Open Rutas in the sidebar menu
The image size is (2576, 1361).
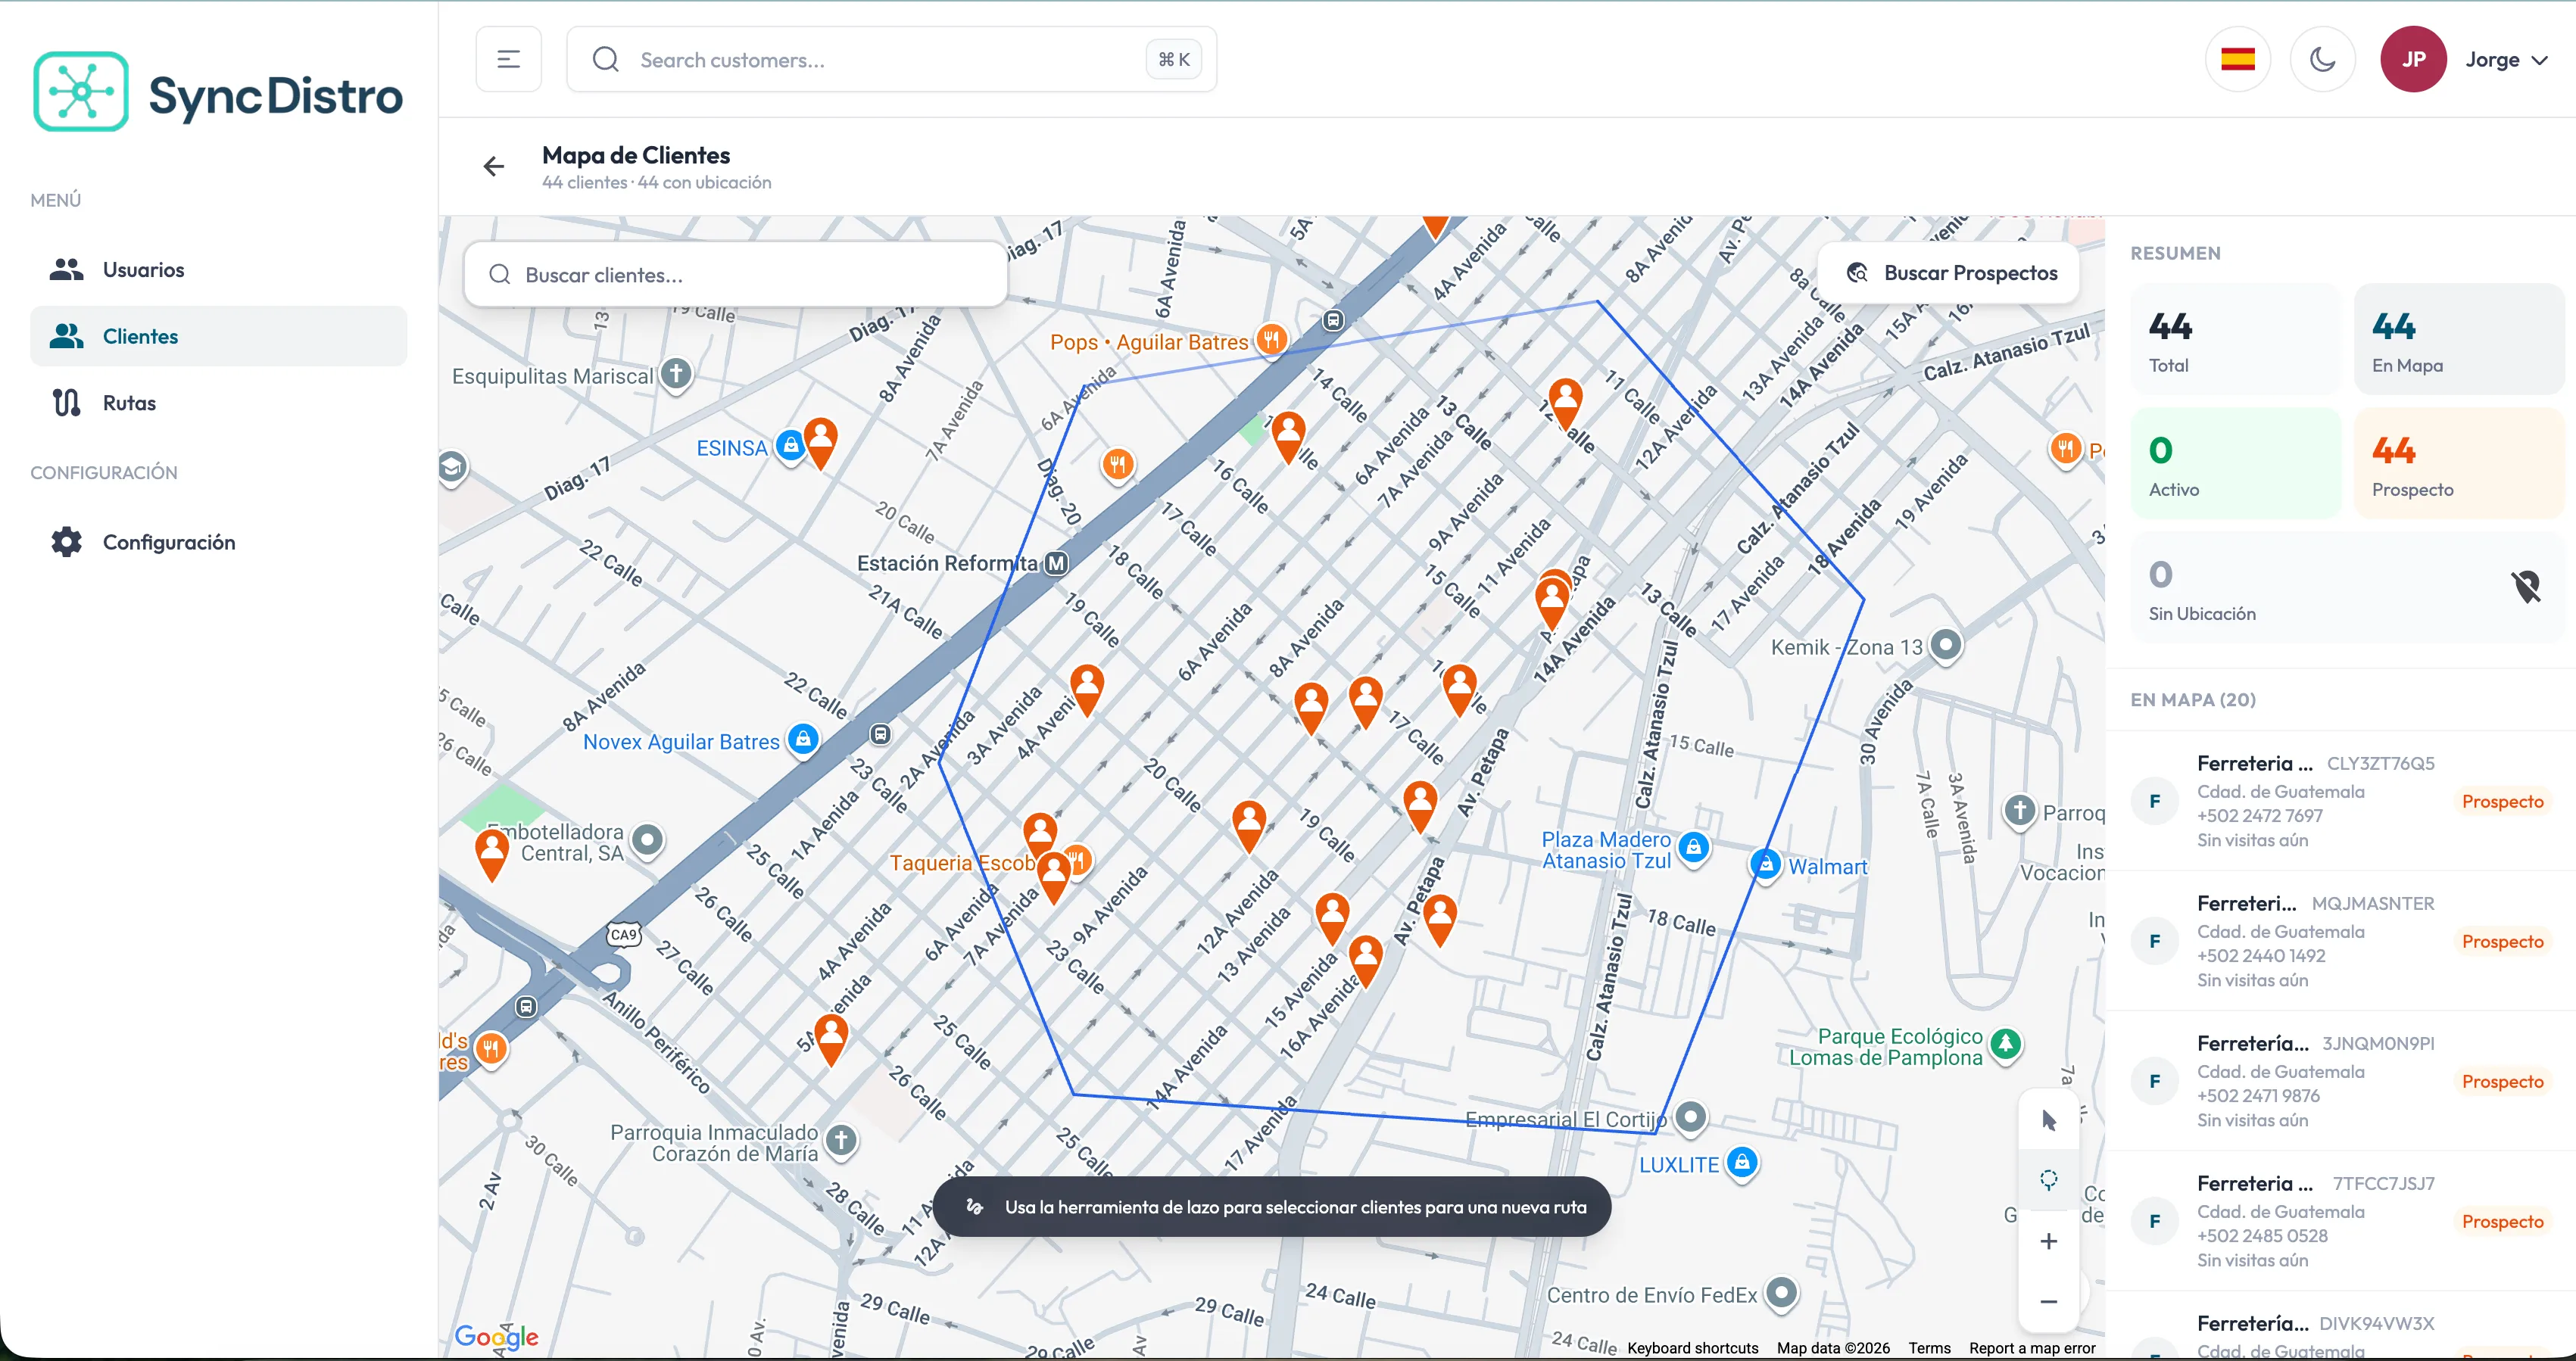coord(218,403)
